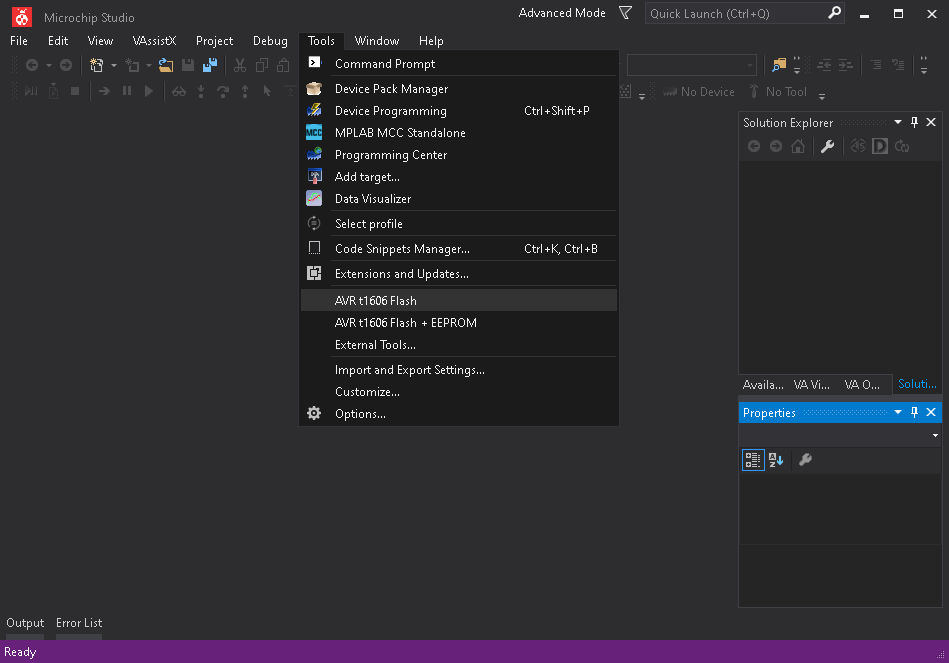Click the Save All toolbar icon
The height and width of the screenshot is (663, 949).
pyautogui.click(x=210, y=65)
